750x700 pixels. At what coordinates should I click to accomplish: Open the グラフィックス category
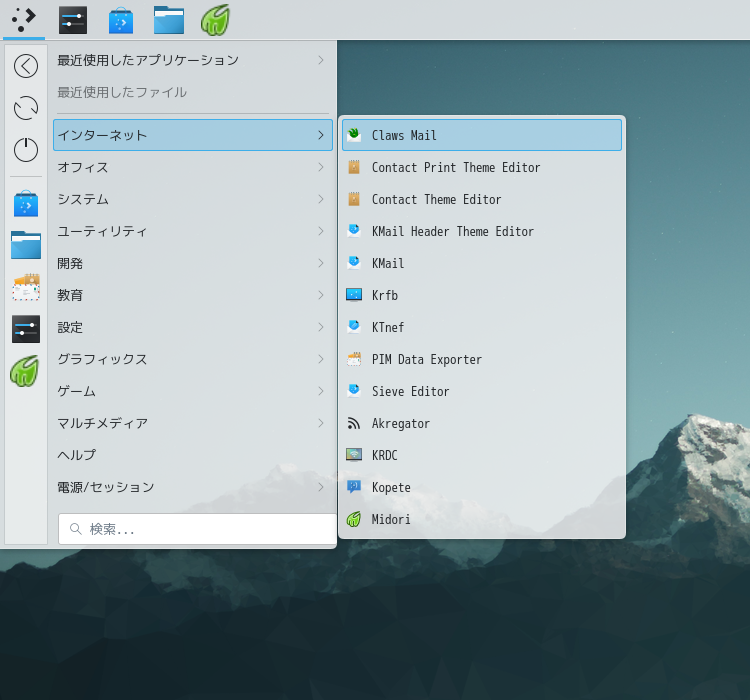pos(193,359)
